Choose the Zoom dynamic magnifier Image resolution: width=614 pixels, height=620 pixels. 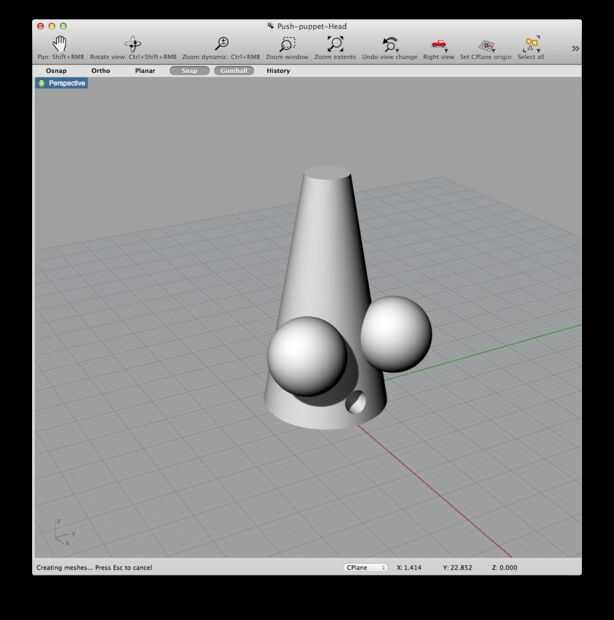pyautogui.click(x=221, y=43)
